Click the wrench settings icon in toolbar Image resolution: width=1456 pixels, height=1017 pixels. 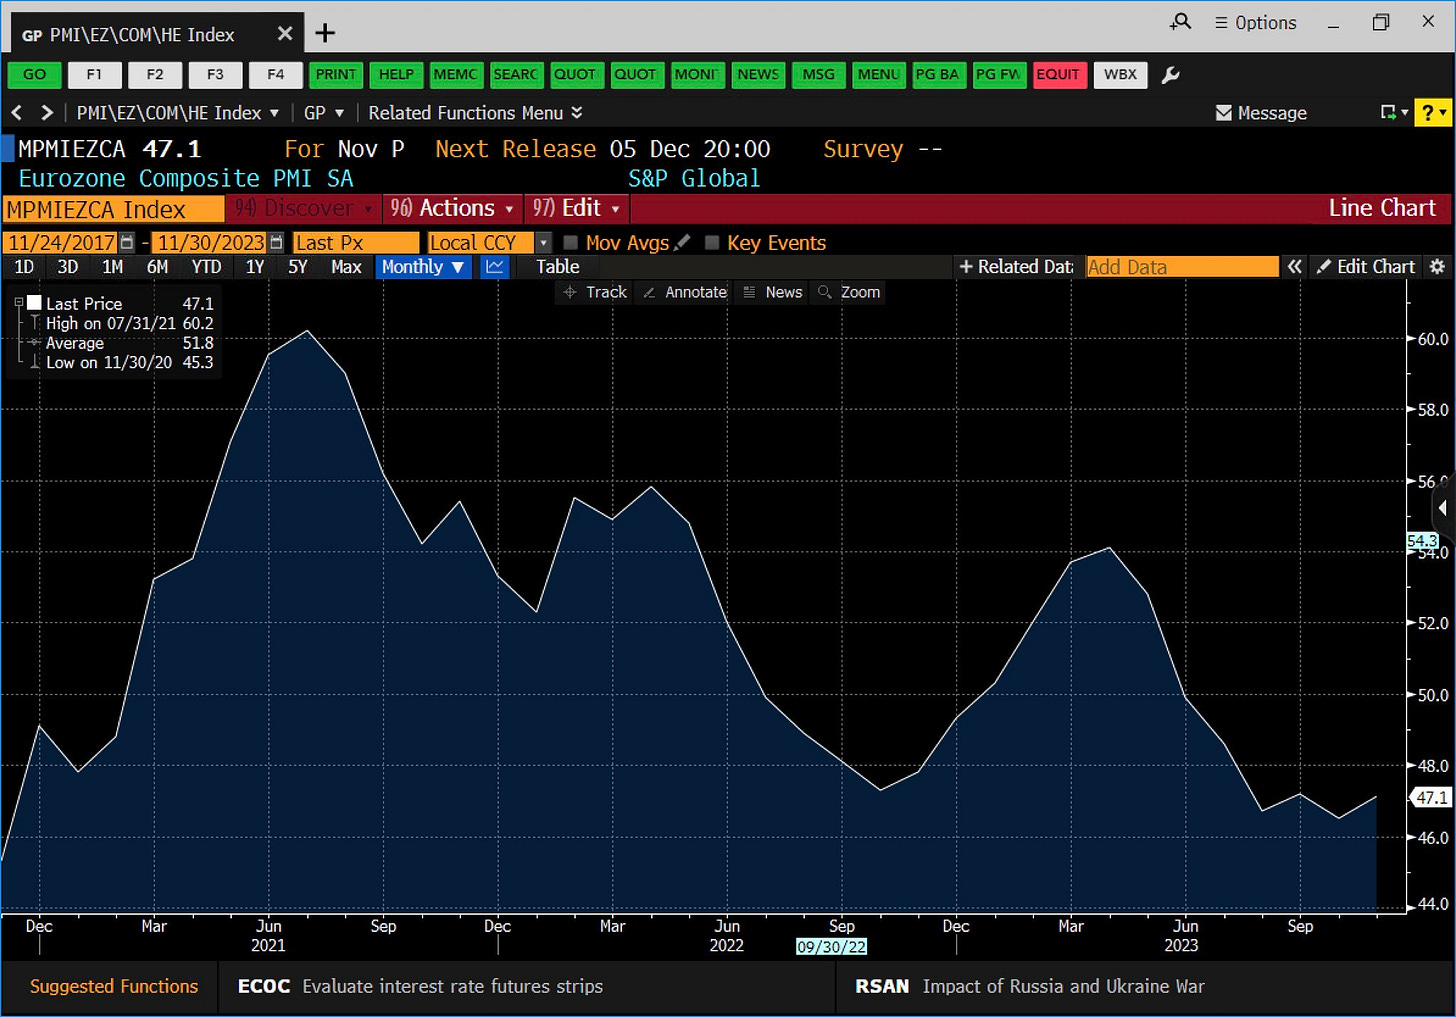point(1170,75)
